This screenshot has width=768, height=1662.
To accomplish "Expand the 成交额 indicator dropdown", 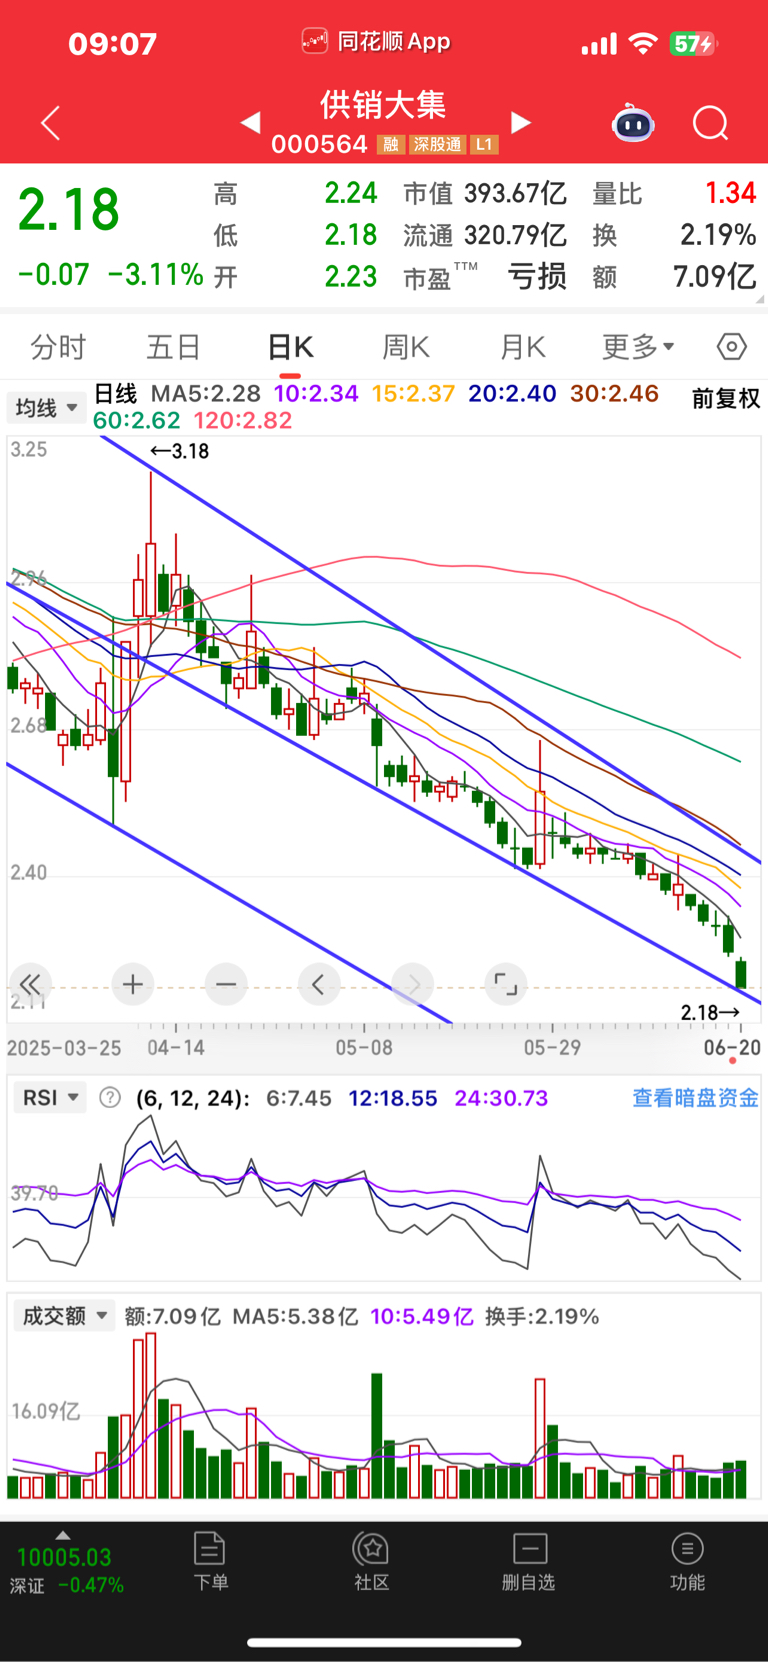I will 64,1316.
